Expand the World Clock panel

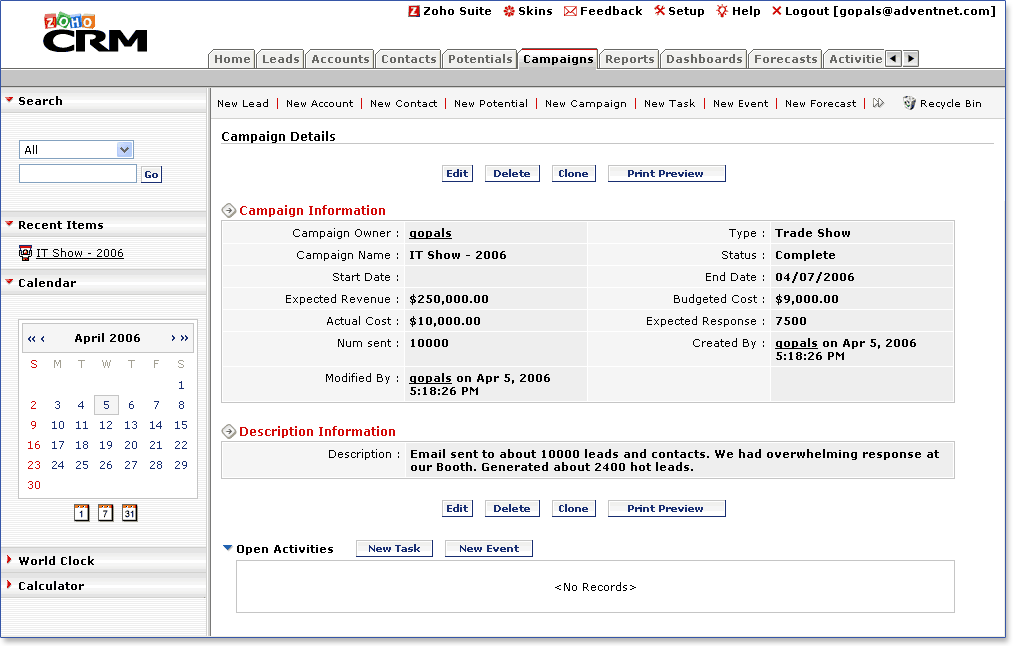click(56, 561)
